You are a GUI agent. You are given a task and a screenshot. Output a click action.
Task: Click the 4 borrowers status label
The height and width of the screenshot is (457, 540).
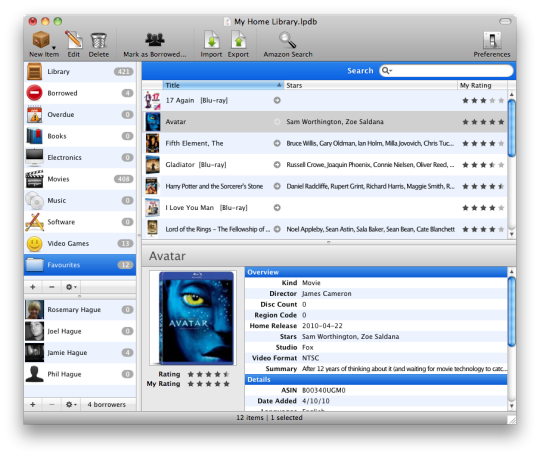106,405
